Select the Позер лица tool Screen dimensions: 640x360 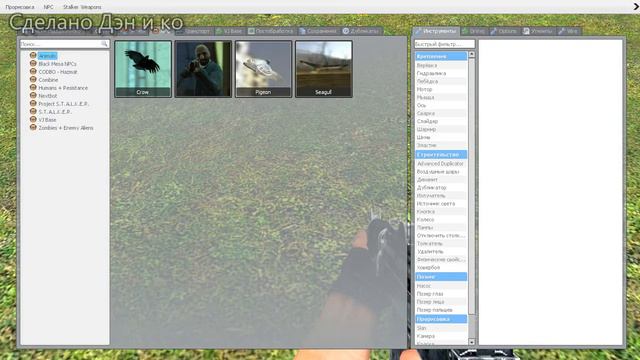(x=441, y=302)
